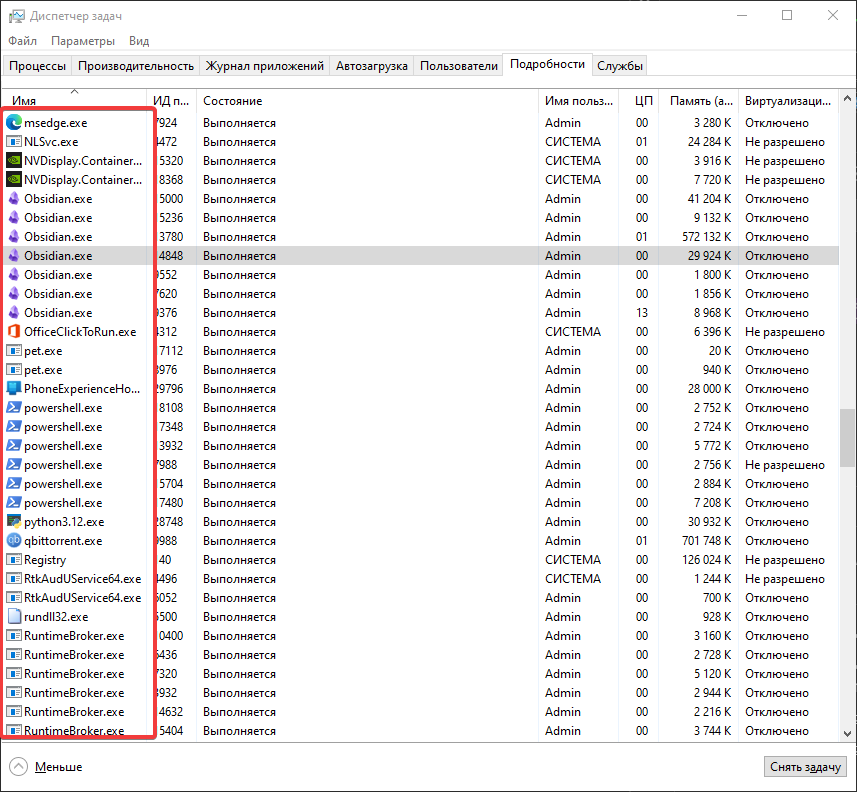This screenshot has height=792, width=857.
Task: Click the scrollbar down arrow
Action: (x=847, y=733)
